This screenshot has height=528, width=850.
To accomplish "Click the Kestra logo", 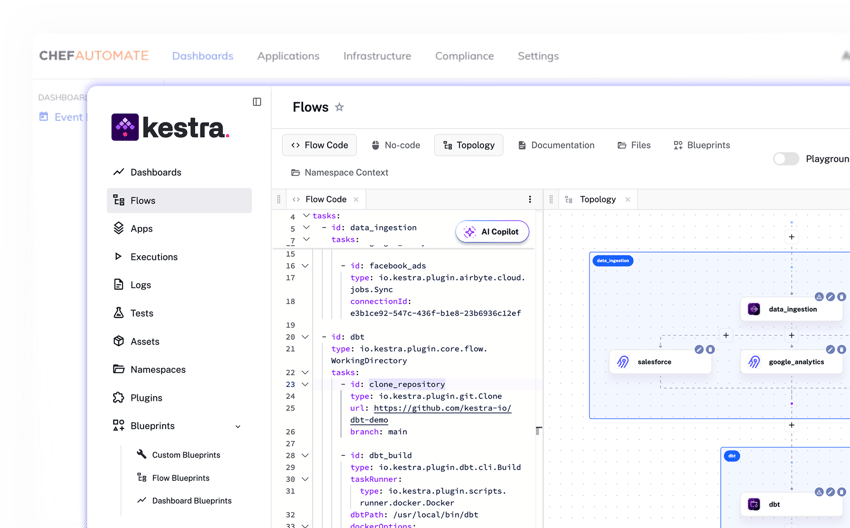I will pos(170,127).
